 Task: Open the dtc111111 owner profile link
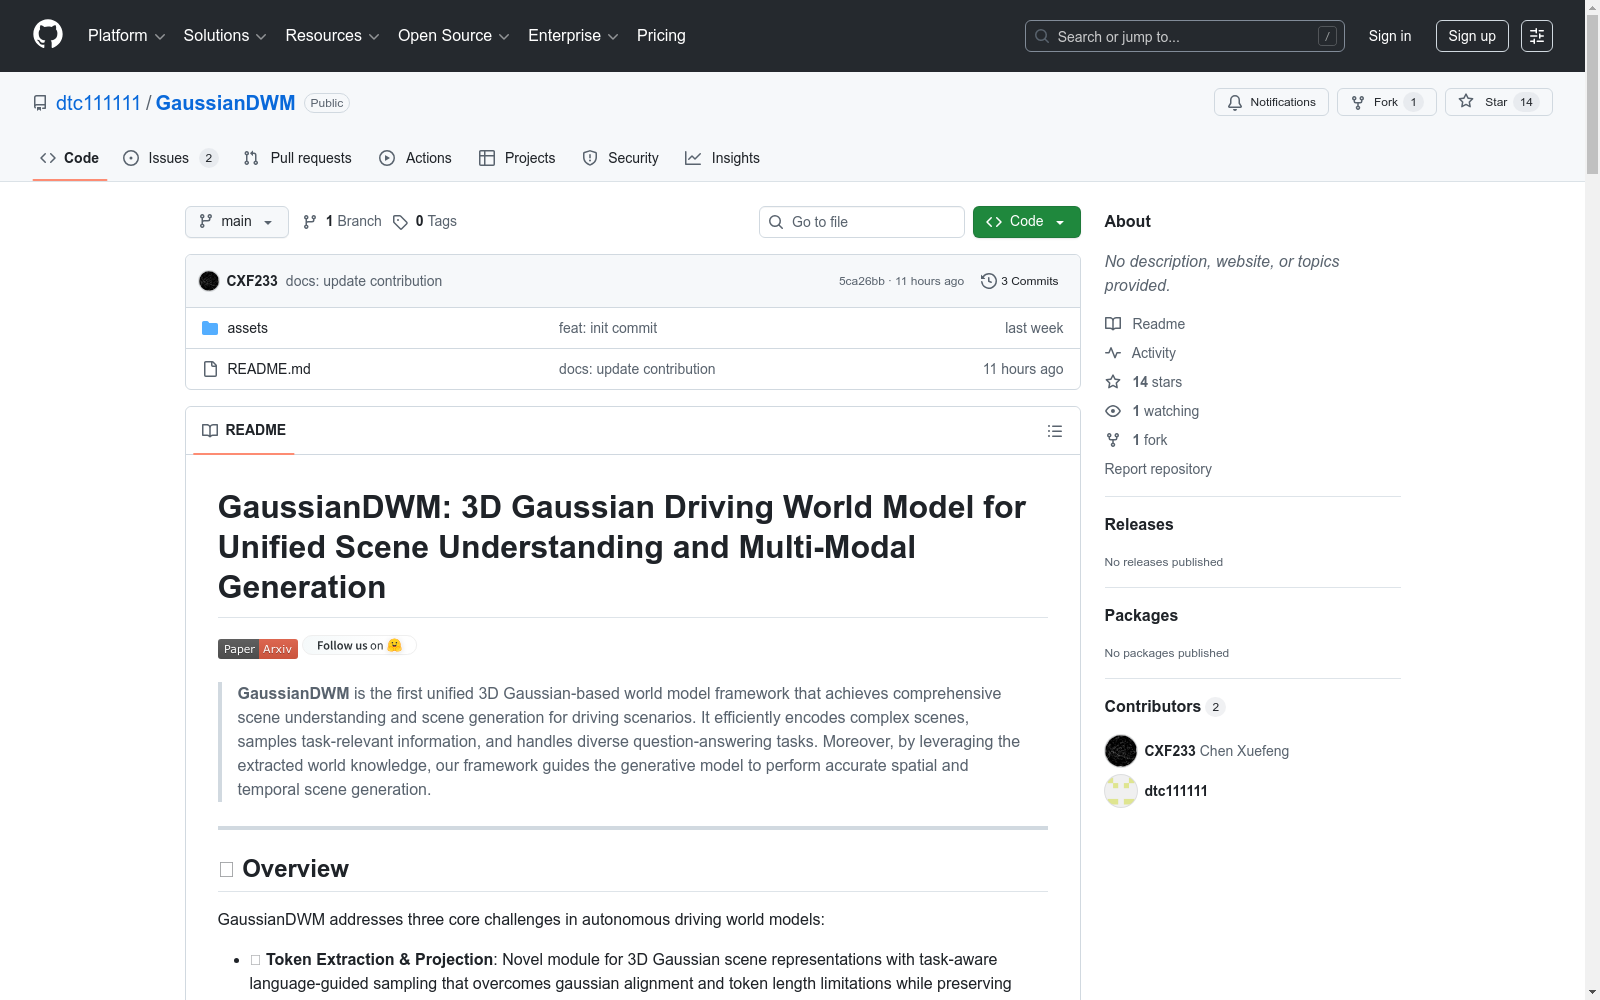[98, 103]
